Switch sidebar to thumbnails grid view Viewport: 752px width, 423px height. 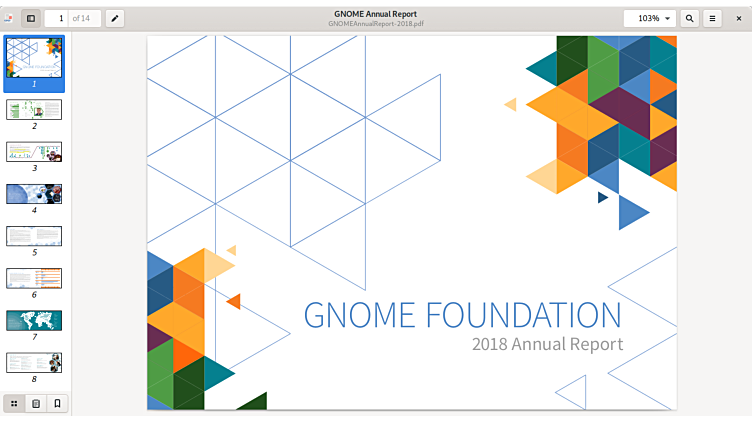pos(14,403)
